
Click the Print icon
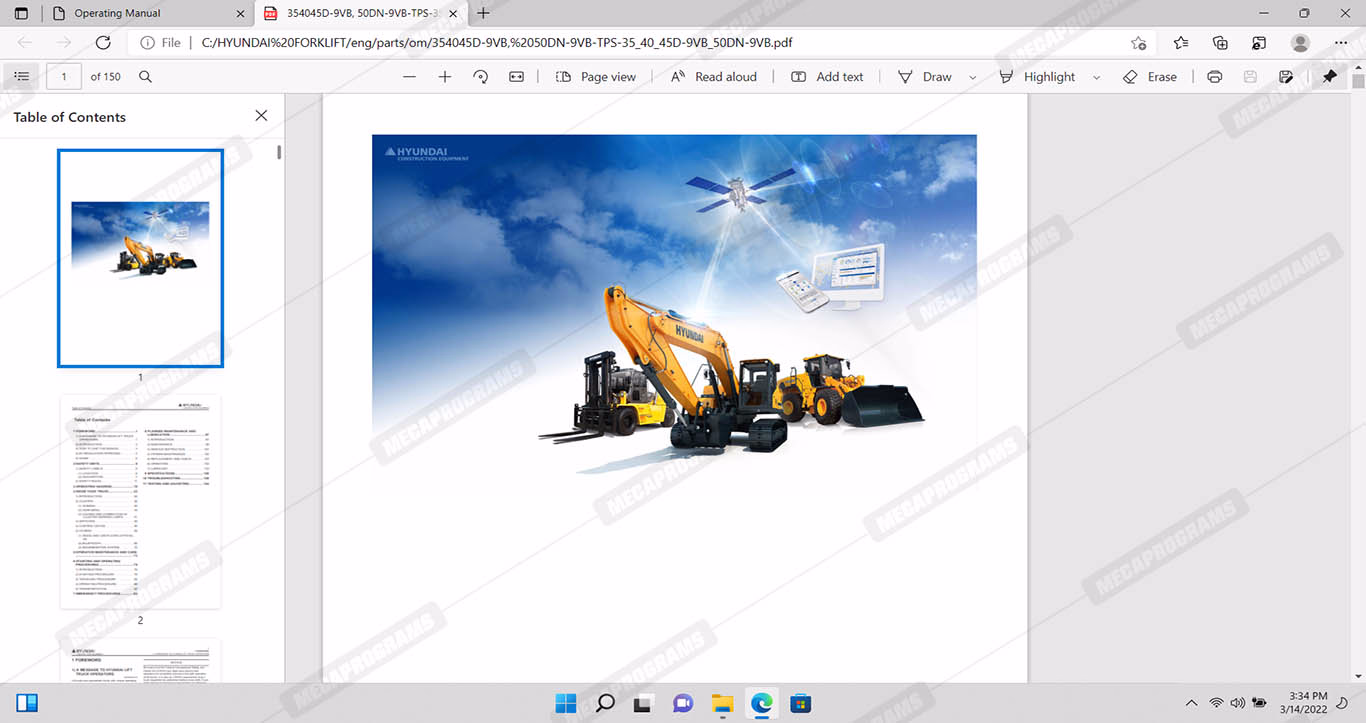[x=1214, y=77]
